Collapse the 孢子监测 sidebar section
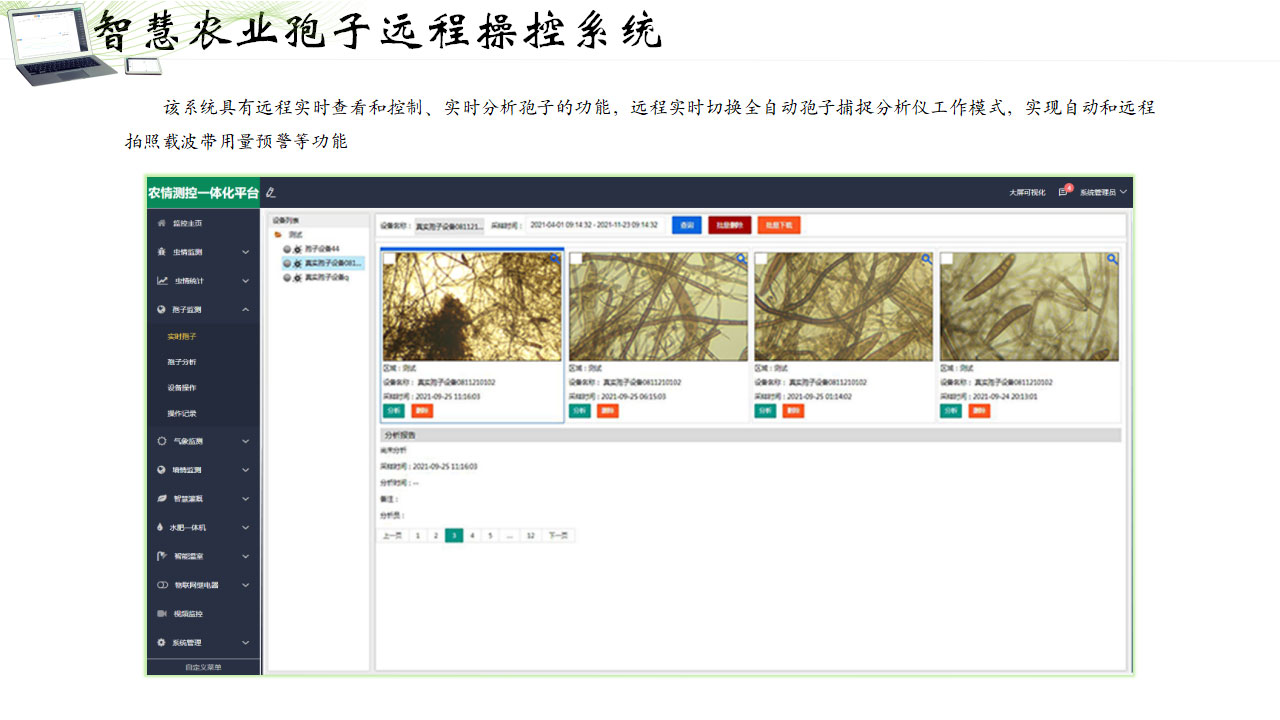The height and width of the screenshot is (720, 1280). point(246,310)
